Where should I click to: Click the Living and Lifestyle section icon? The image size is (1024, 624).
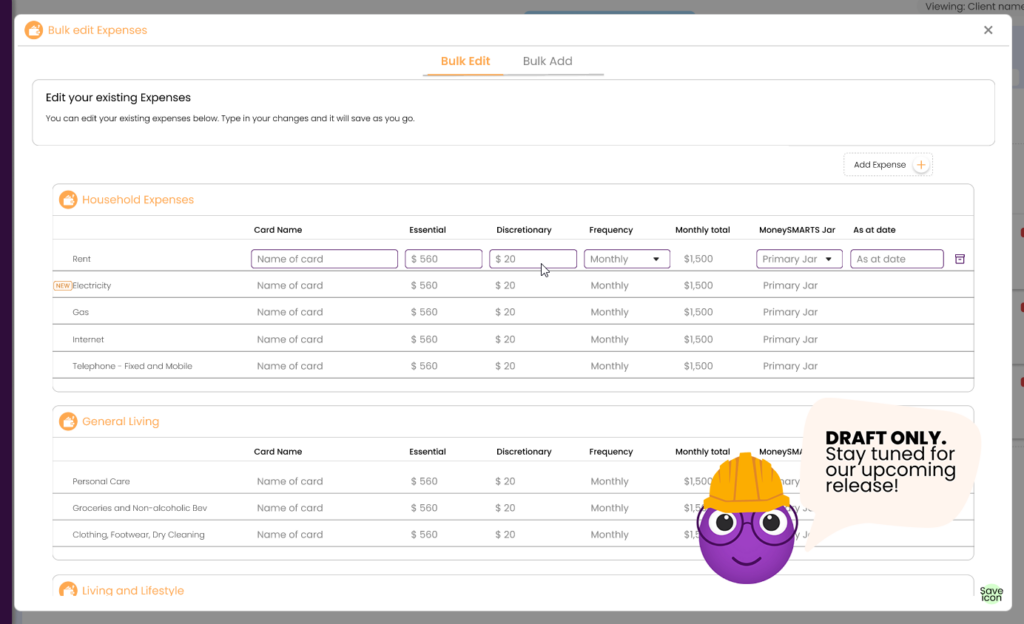click(x=68, y=590)
